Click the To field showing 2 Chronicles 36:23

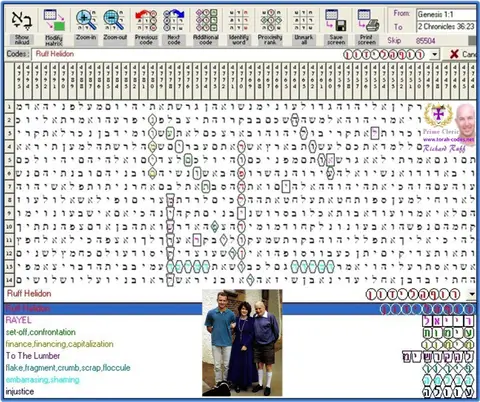(x=446, y=26)
